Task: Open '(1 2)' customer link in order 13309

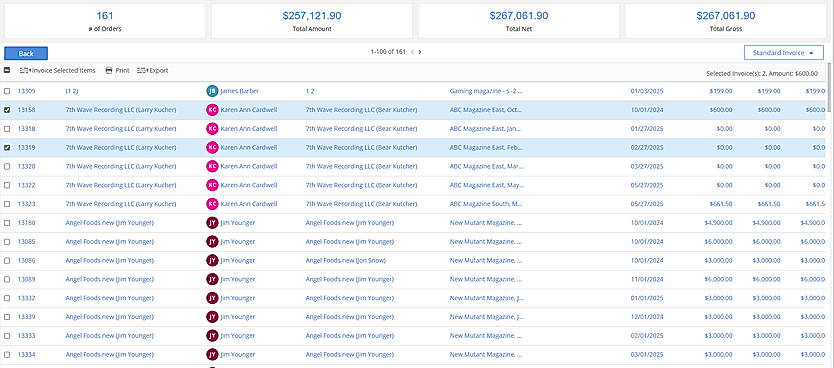Action: pos(72,91)
